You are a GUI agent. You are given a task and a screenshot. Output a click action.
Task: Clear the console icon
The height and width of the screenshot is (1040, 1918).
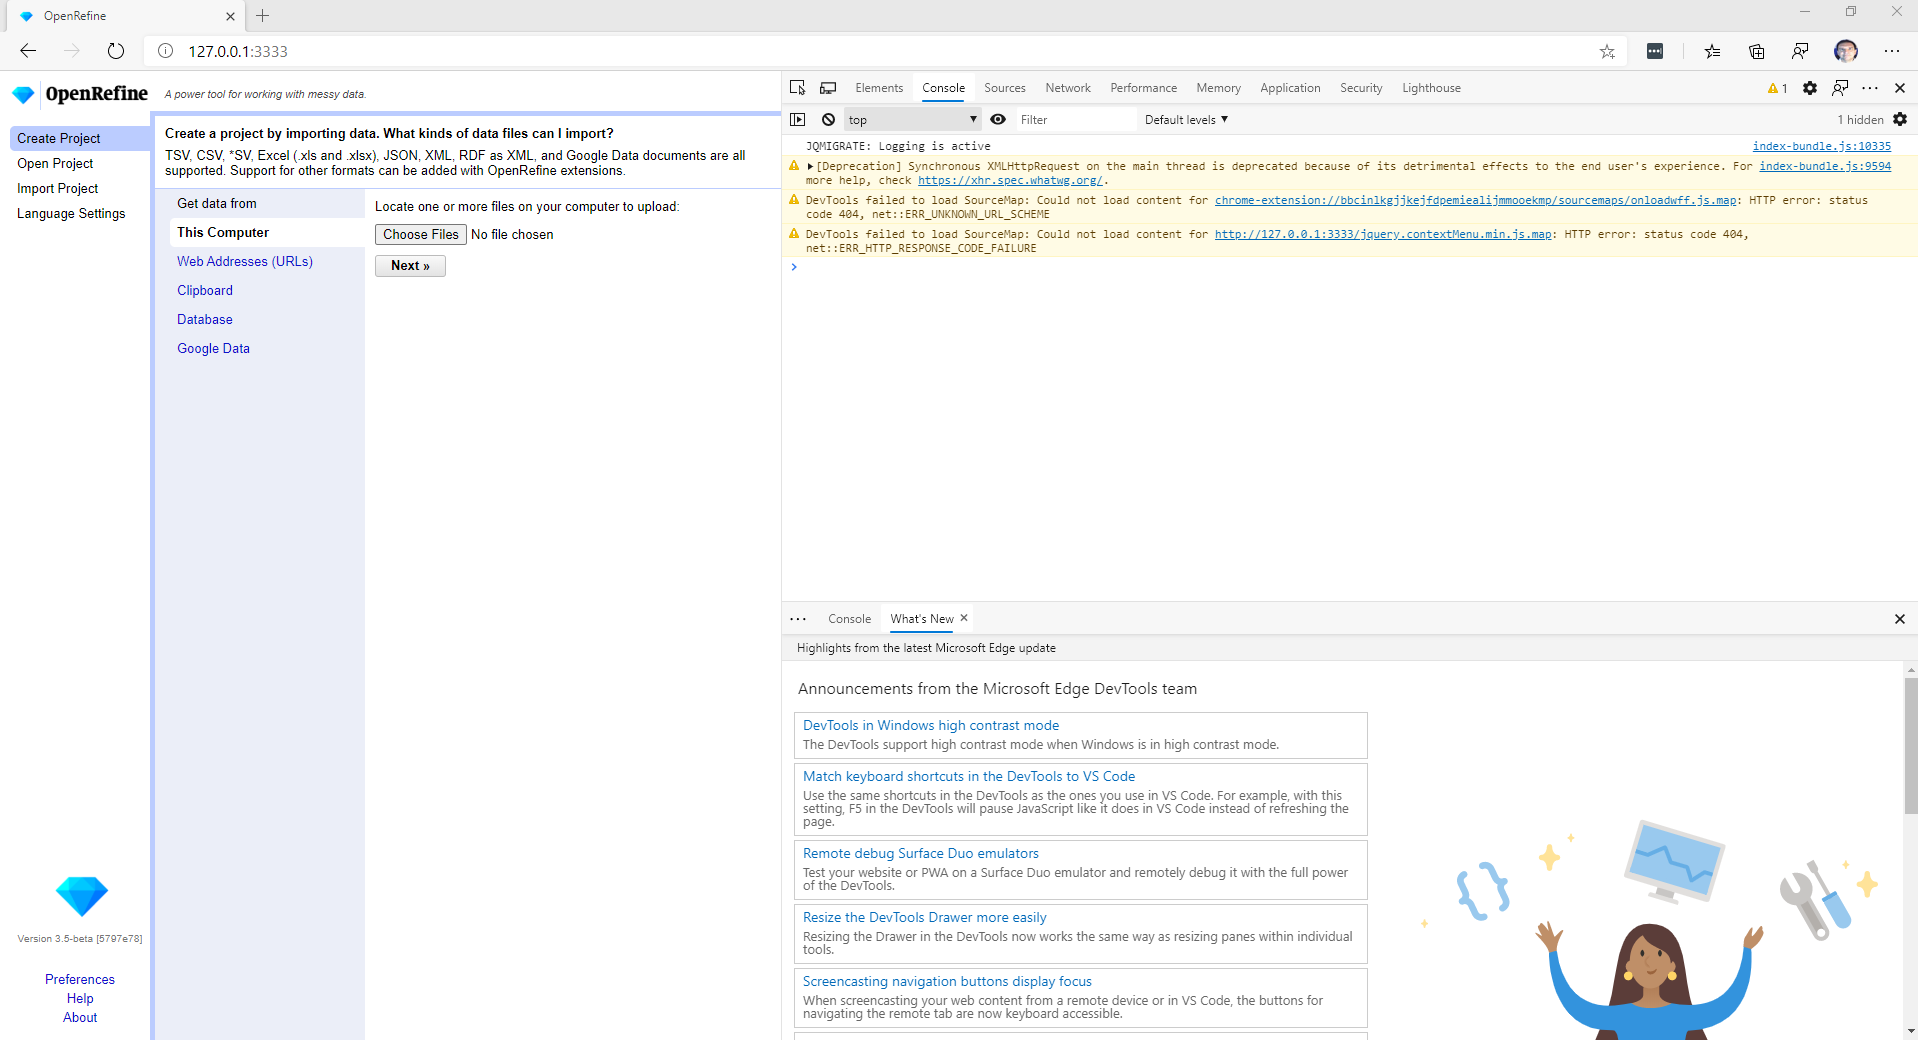click(828, 119)
